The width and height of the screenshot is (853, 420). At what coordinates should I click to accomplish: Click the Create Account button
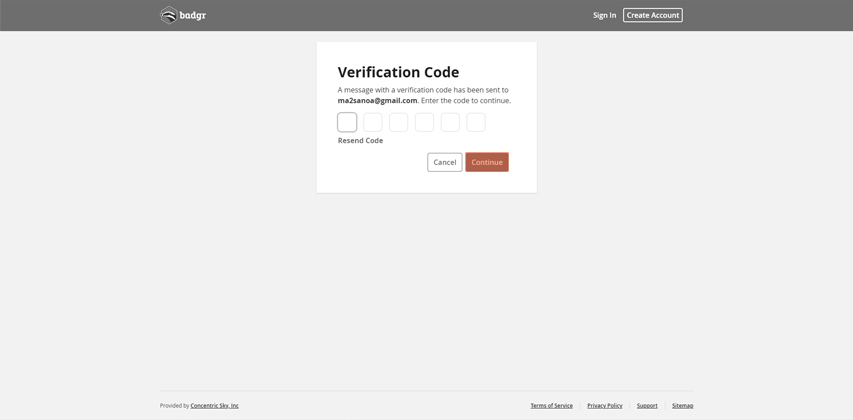point(653,15)
